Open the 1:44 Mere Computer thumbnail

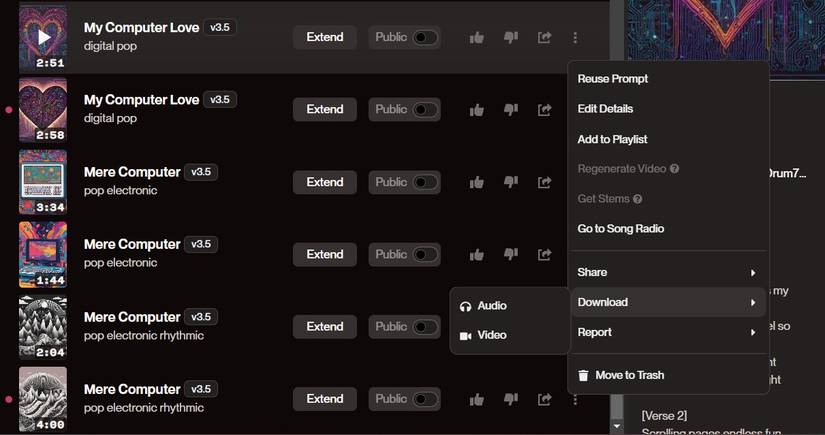(43, 255)
